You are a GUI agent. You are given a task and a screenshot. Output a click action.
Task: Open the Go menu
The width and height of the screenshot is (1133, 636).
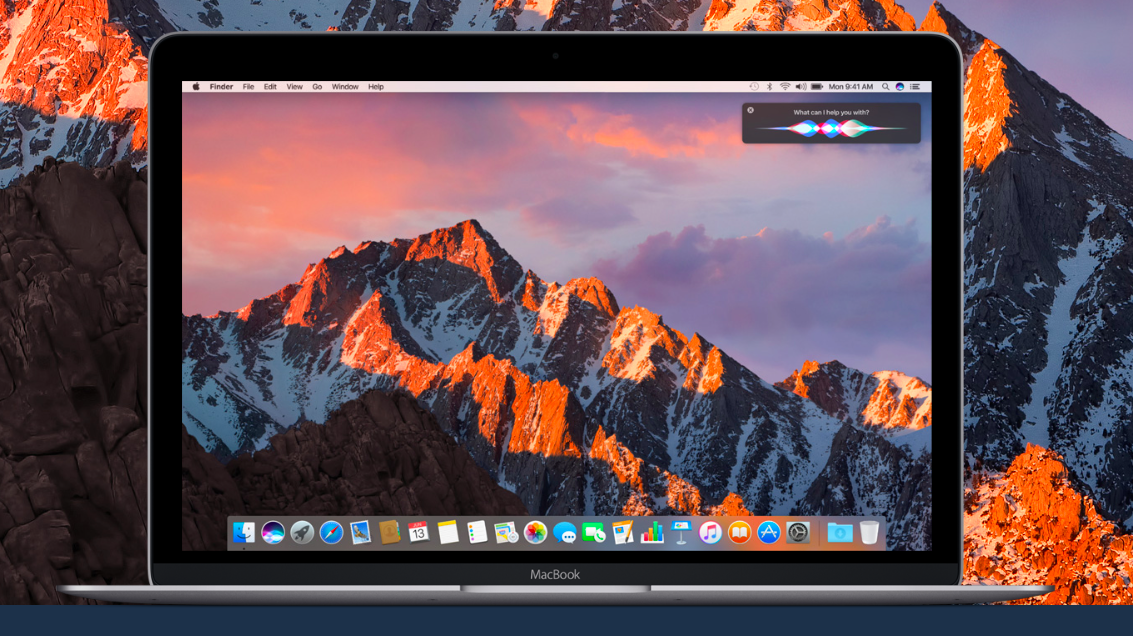pyautogui.click(x=317, y=87)
